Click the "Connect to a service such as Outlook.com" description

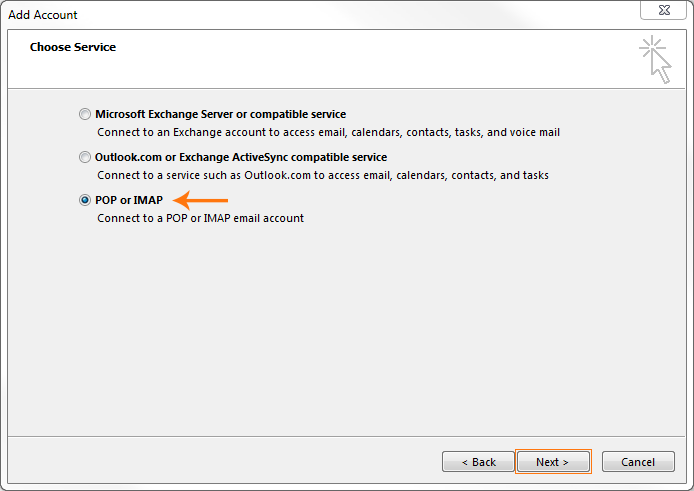pyautogui.click(x=322, y=175)
